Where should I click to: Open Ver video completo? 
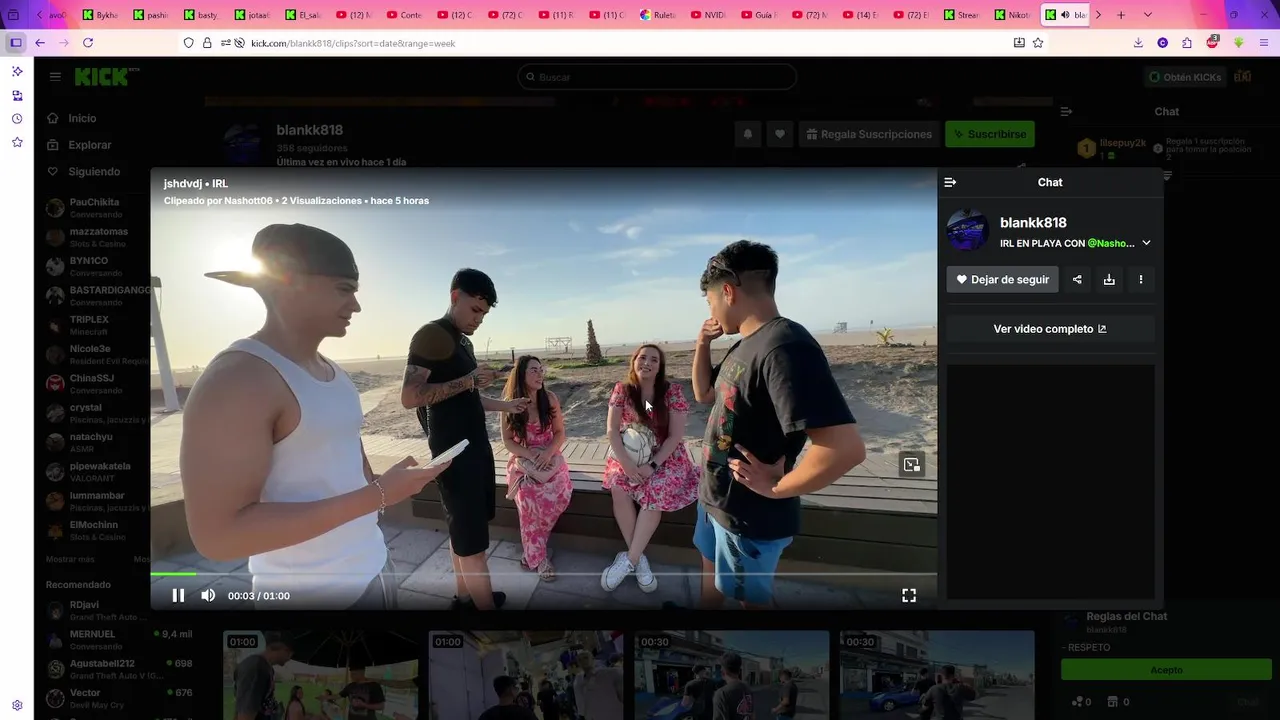[1050, 329]
